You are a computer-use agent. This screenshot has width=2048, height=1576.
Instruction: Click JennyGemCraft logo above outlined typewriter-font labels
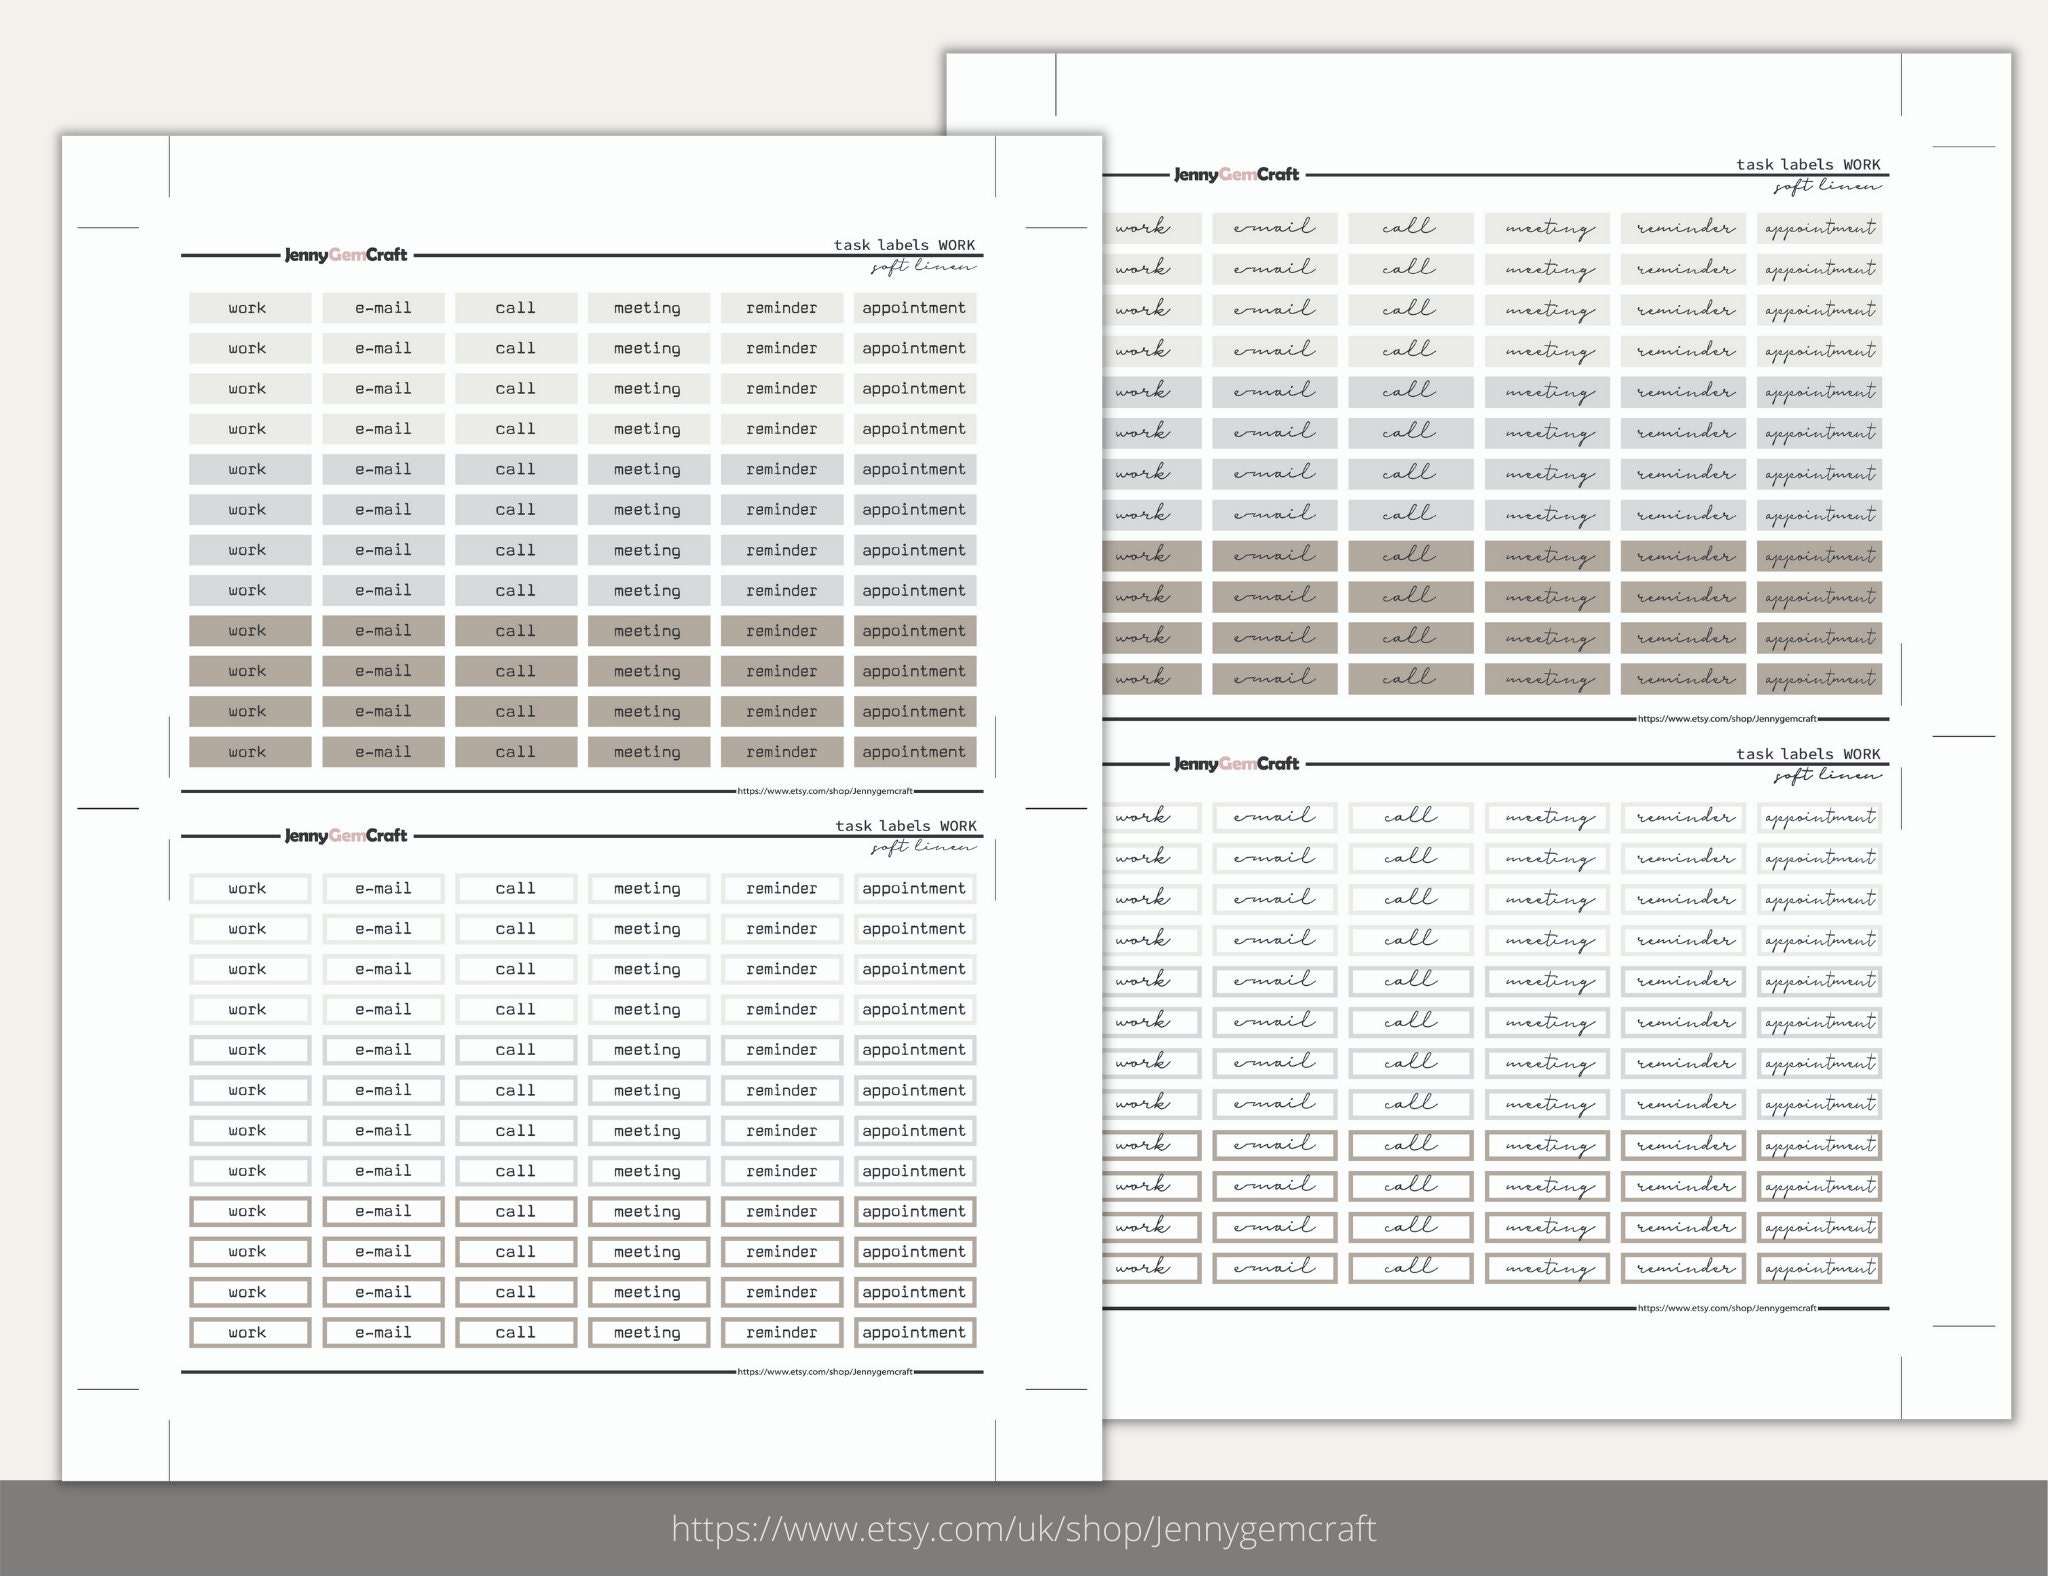coord(346,835)
